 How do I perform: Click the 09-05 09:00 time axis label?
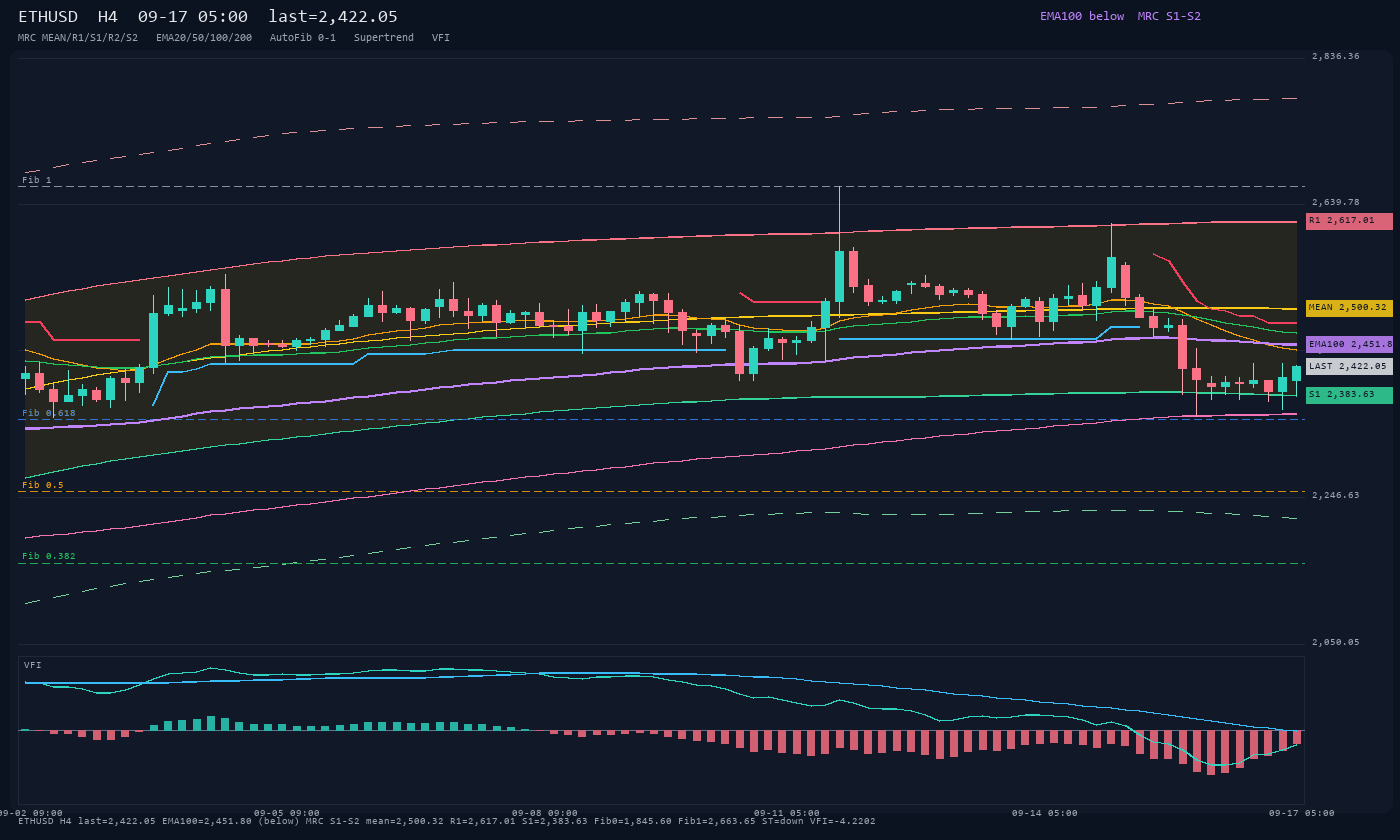tap(287, 813)
